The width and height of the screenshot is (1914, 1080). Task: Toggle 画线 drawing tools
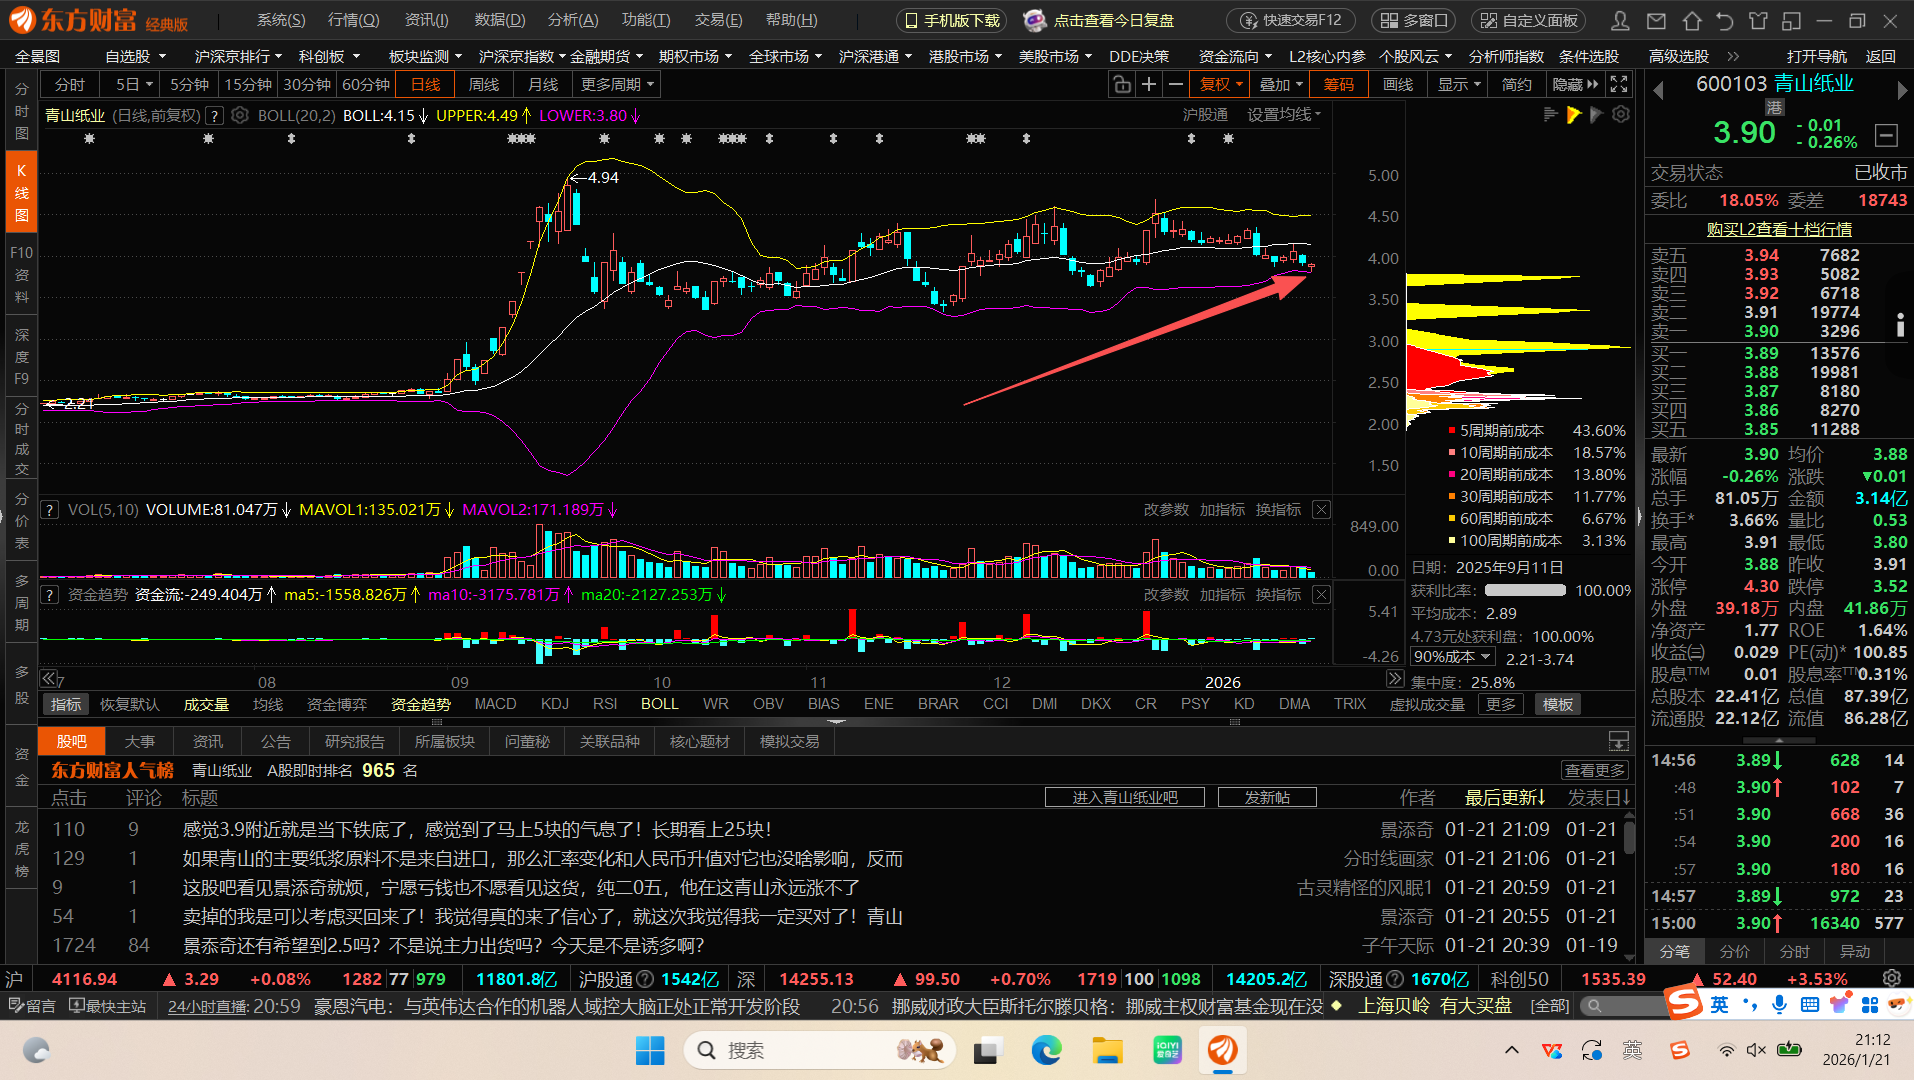pyautogui.click(x=1398, y=85)
